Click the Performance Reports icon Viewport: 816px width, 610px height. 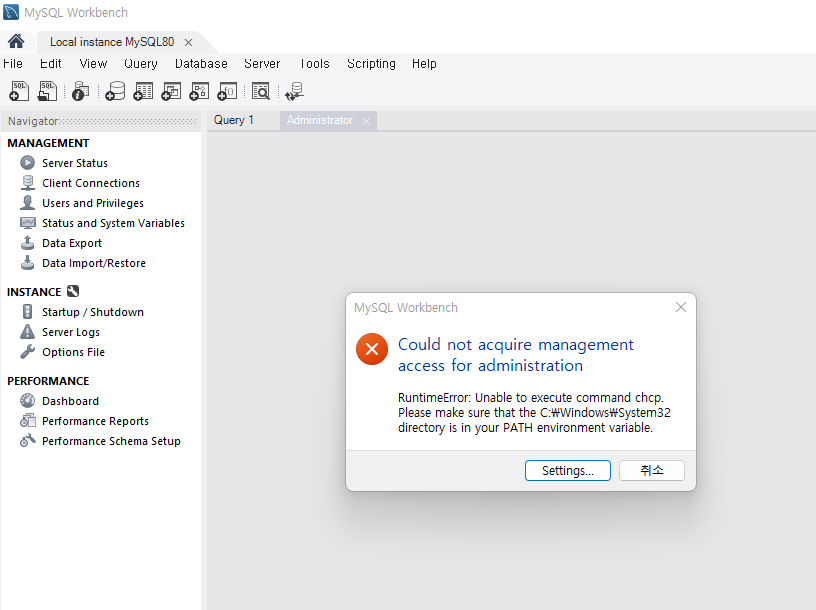tap(28, 421)
